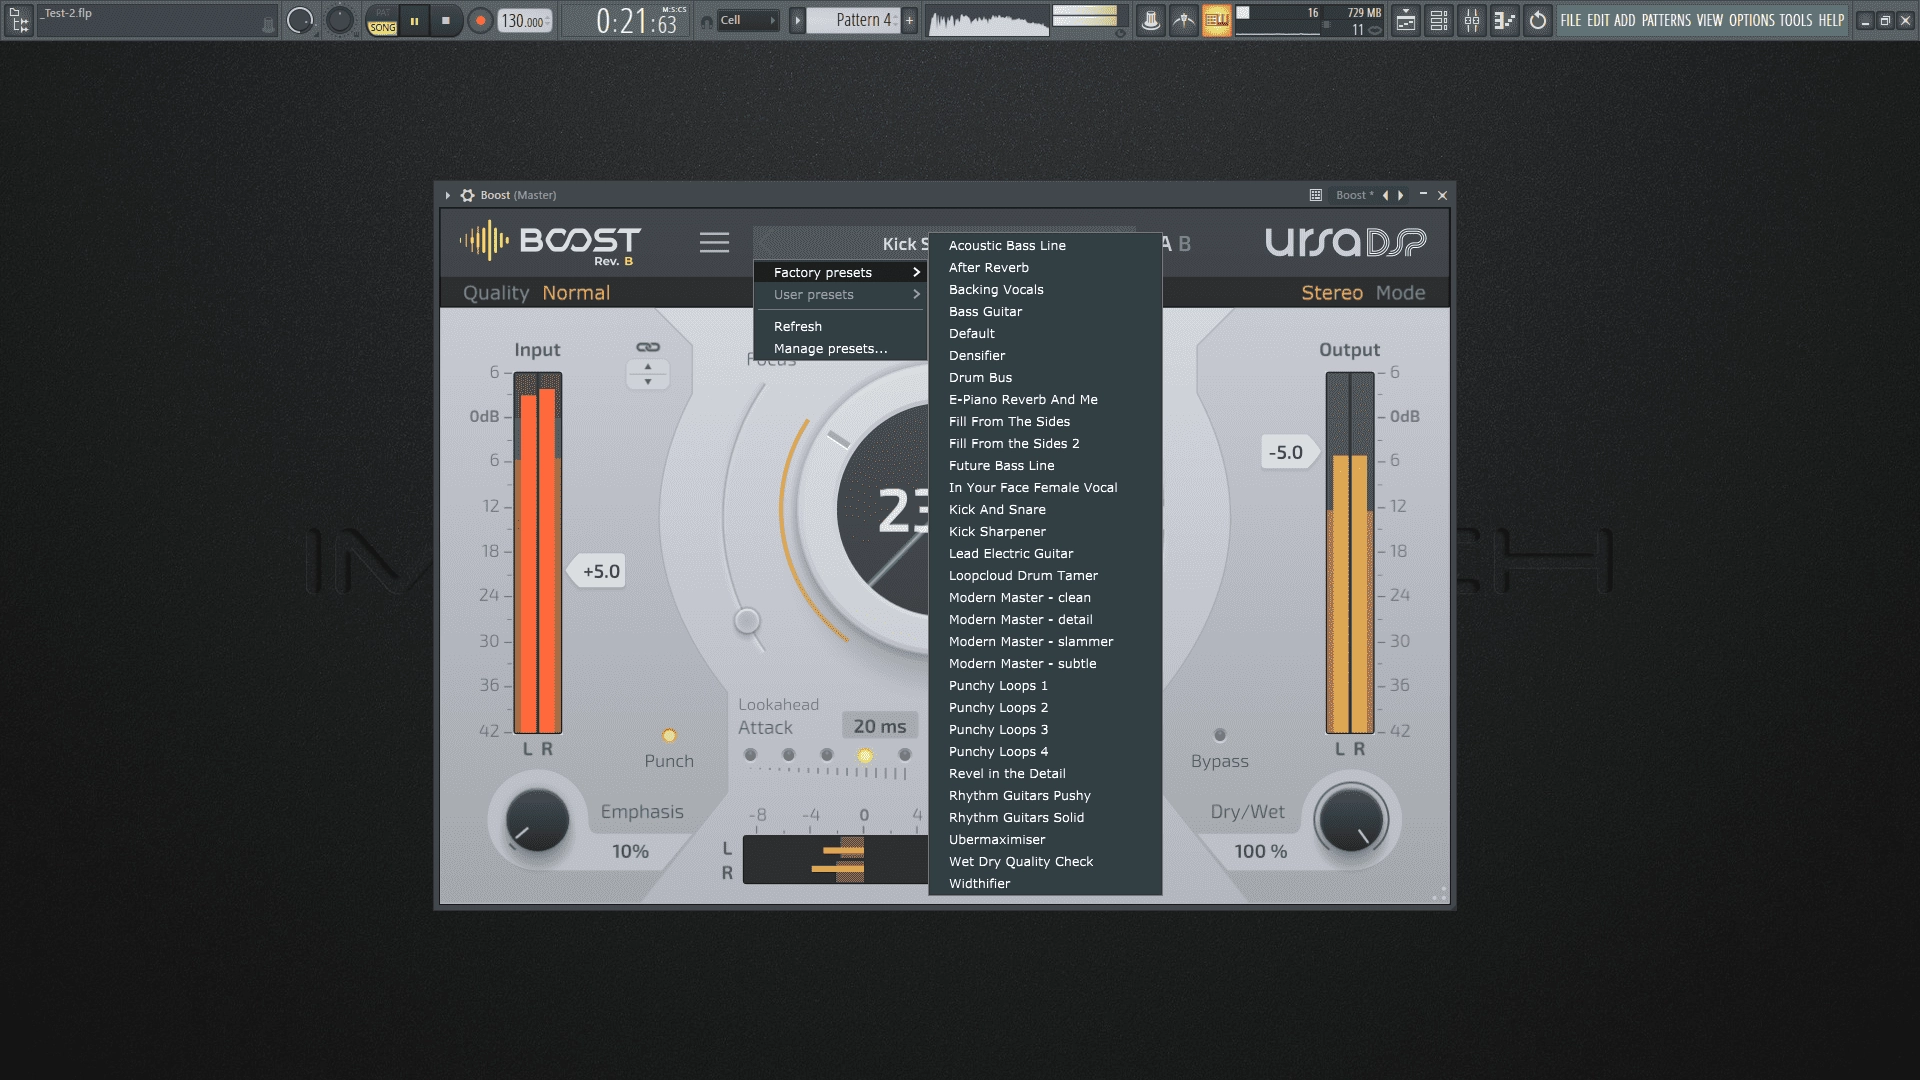The width and height of the screenshot is (1920, 1080).
Task: Toggle the input/output link icon
Action: pos(648,347)
